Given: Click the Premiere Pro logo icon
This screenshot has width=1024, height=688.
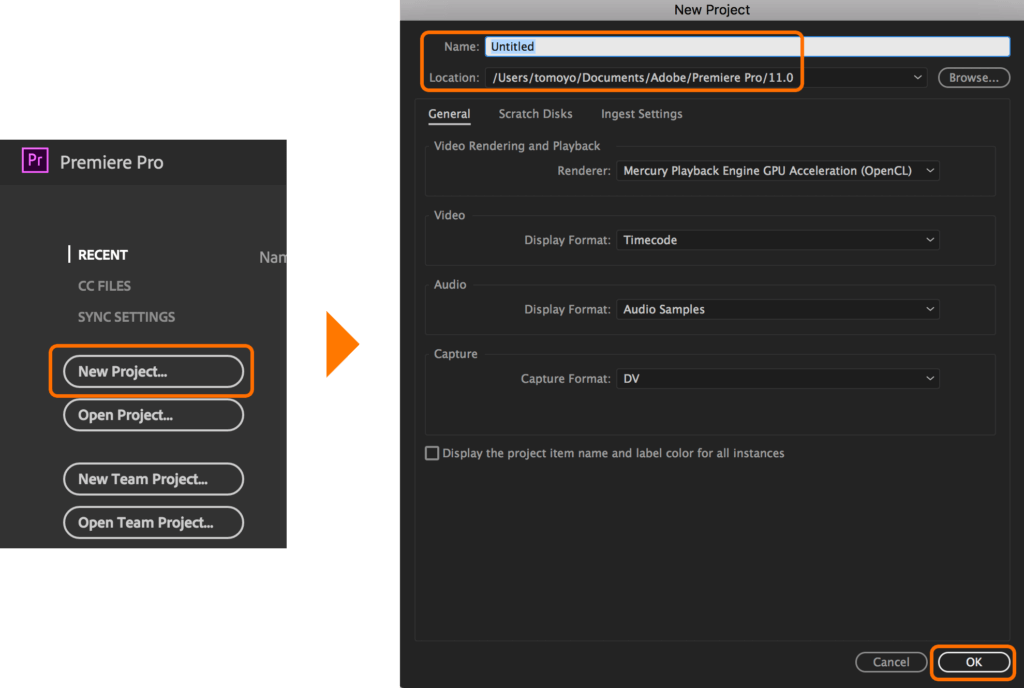Looking at the screenshot, I should 35,160.
